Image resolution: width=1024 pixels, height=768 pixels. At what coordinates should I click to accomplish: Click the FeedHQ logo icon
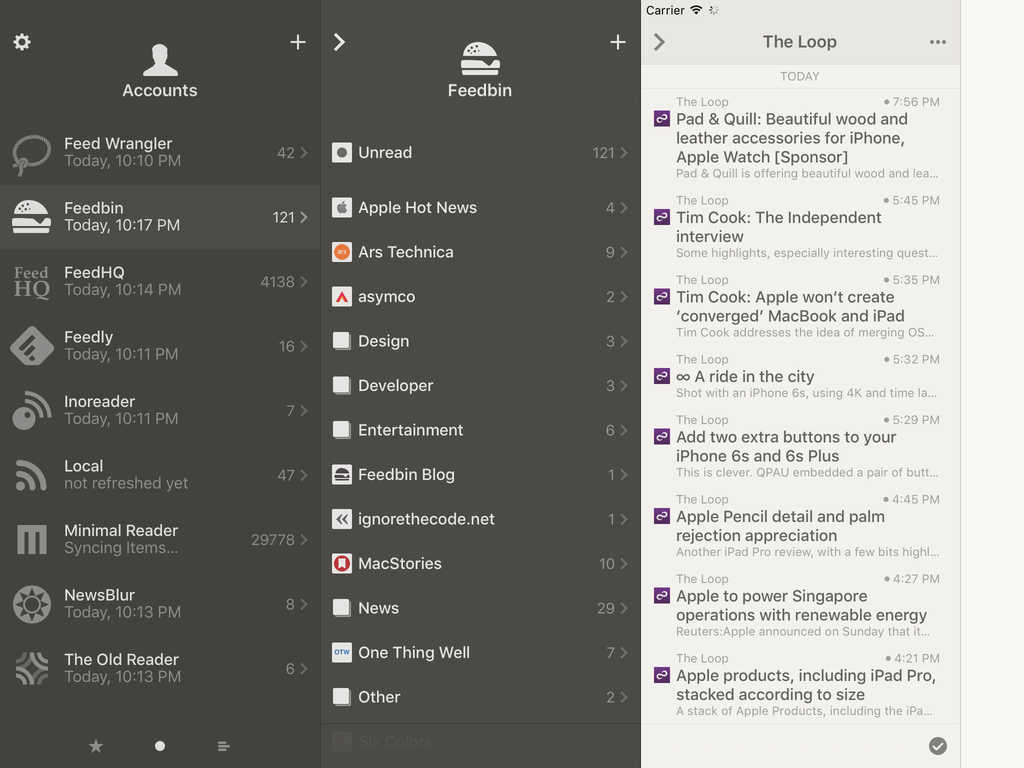[31, 281]
